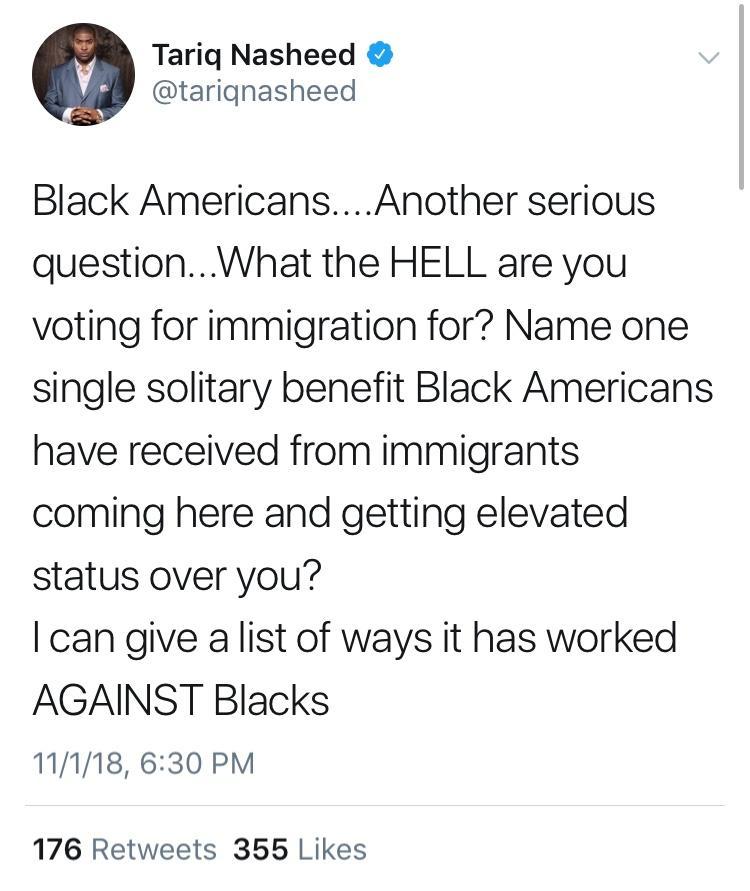This screenshot has height=891, width=750.
Task: Click the text 'Black Americans....Another serious'
Action: [344, 201]
